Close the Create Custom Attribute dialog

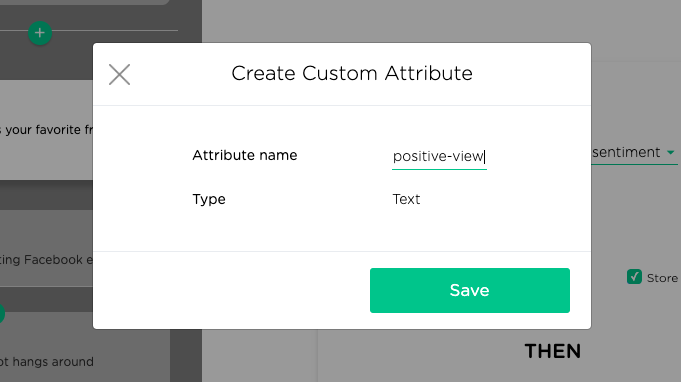tap(119, 74)
